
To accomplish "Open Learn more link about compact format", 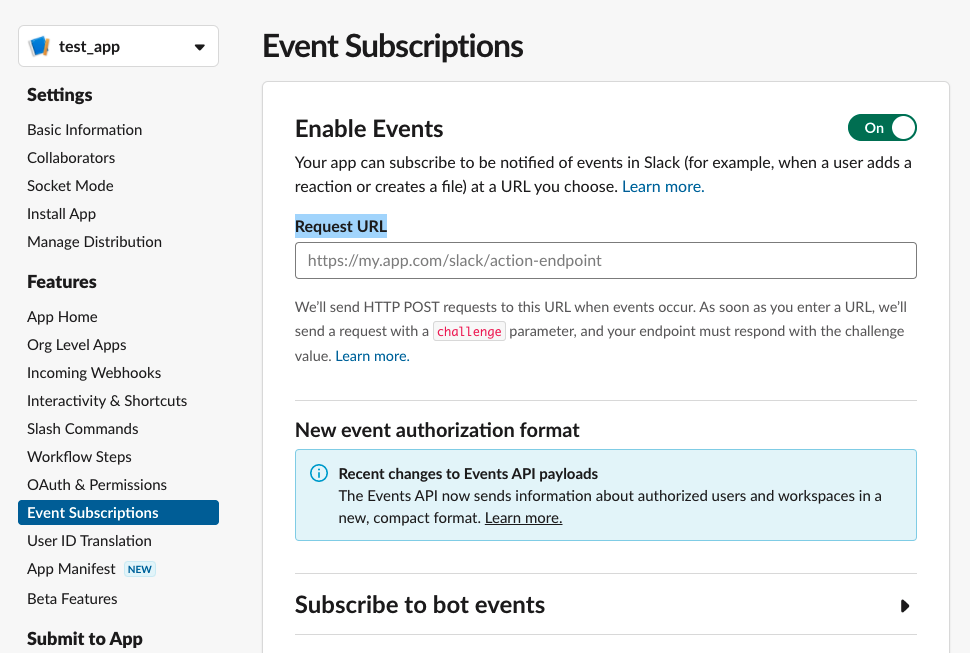I will [x=523, y=518].
